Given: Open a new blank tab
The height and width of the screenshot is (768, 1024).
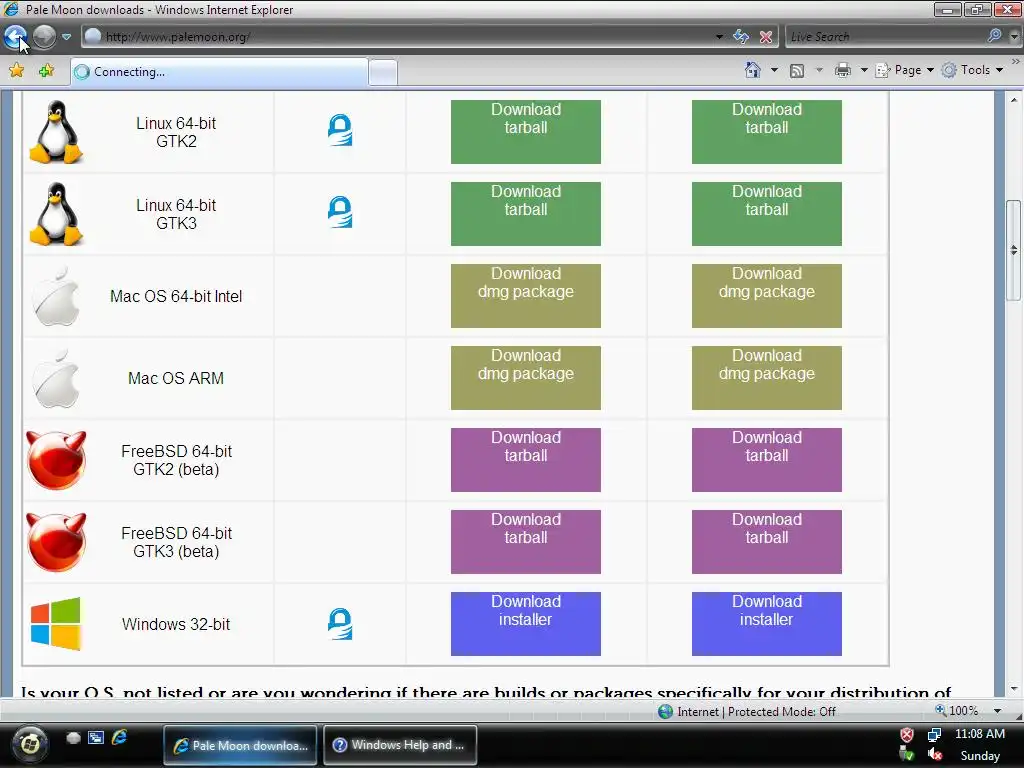Looking at the screenshot, I should pos(383,72).
